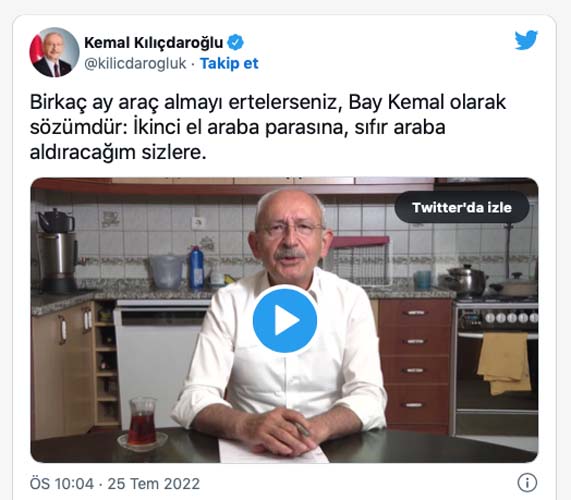Play the embedded tweet video
The image size is (571, 500).
[285, 320]
